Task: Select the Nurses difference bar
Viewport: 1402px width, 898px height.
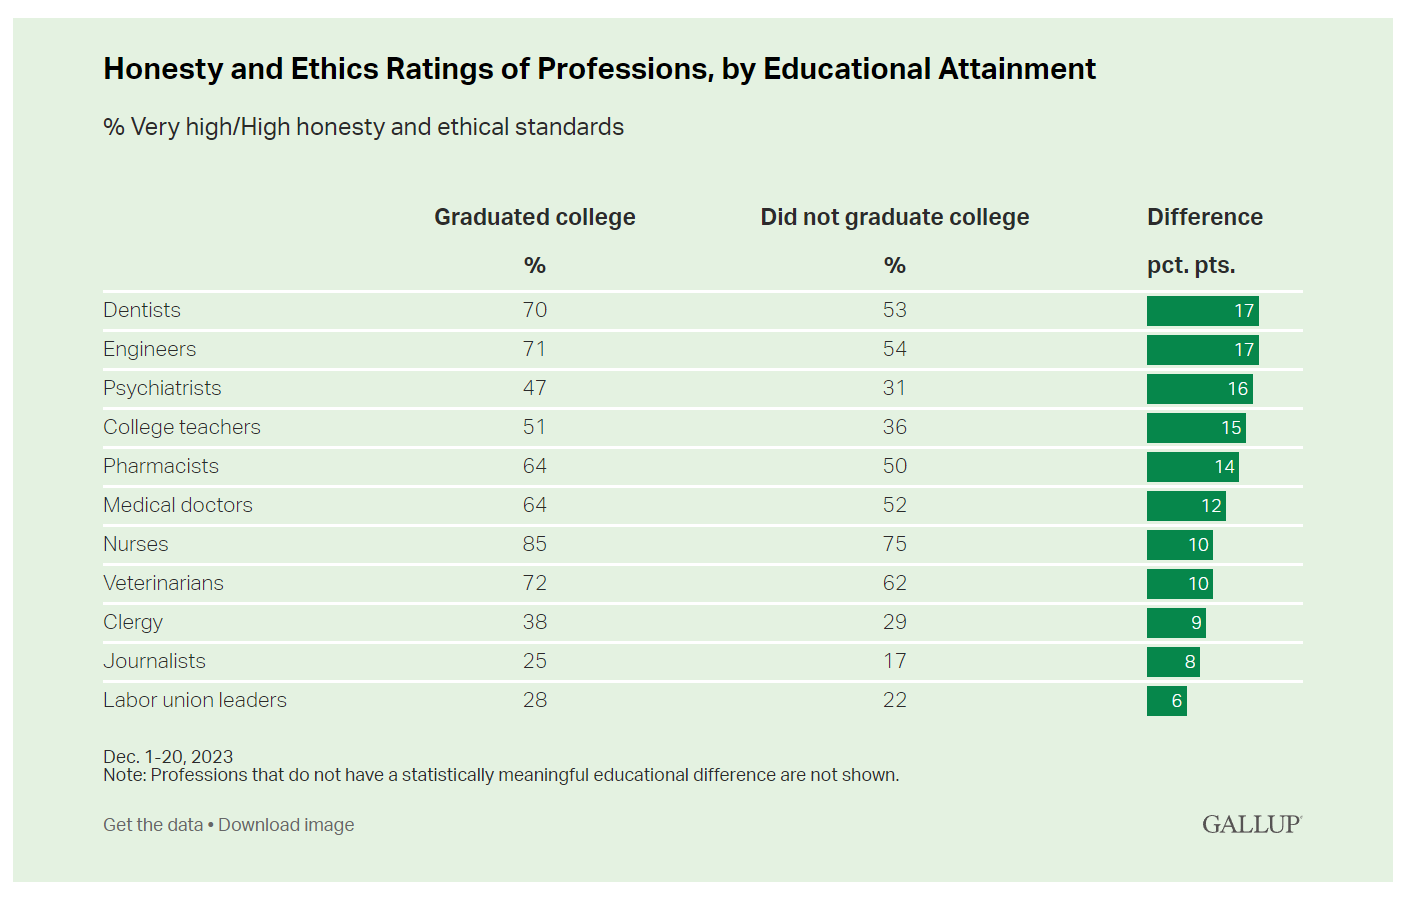Action: tap(1179, 545)
